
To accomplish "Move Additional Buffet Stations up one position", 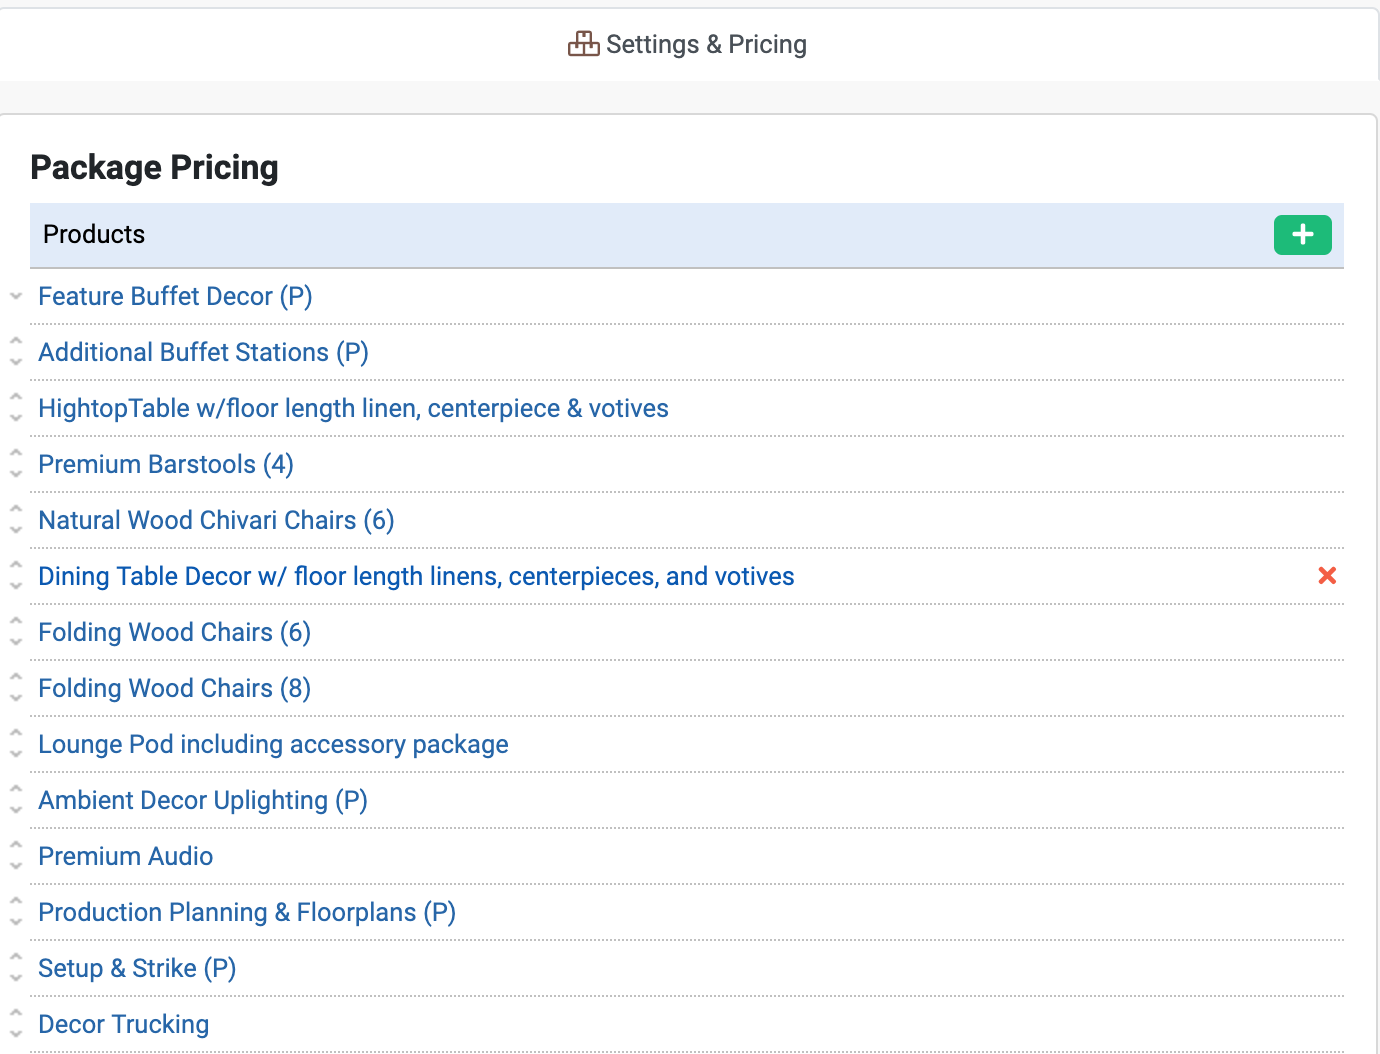I will 16,343.
